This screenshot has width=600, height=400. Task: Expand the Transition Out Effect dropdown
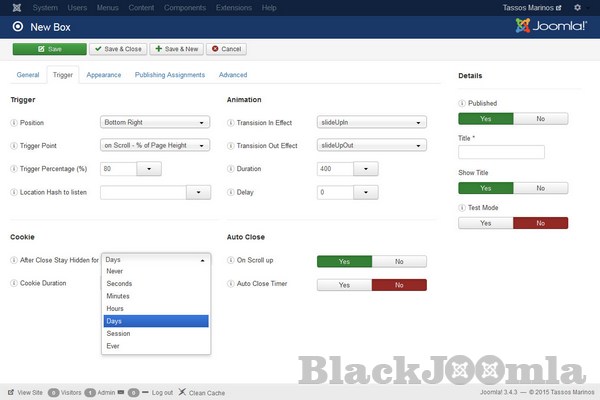[371, 145]
